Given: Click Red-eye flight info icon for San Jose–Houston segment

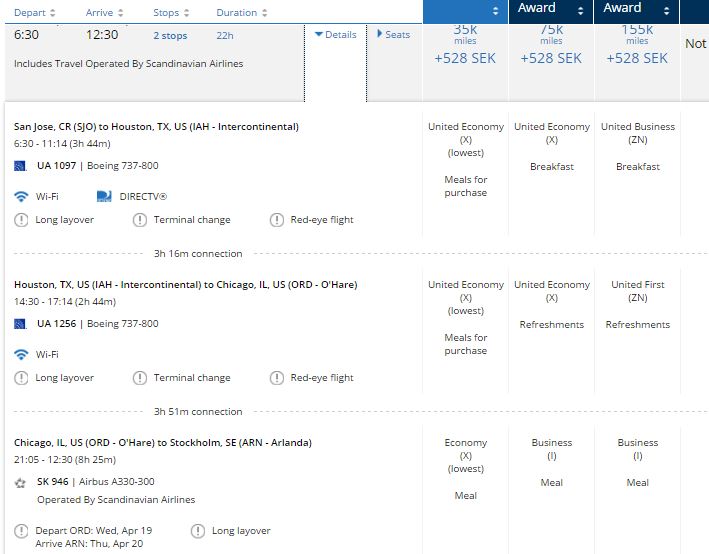Looking at the screenshot, I should [x=277, y=220].
